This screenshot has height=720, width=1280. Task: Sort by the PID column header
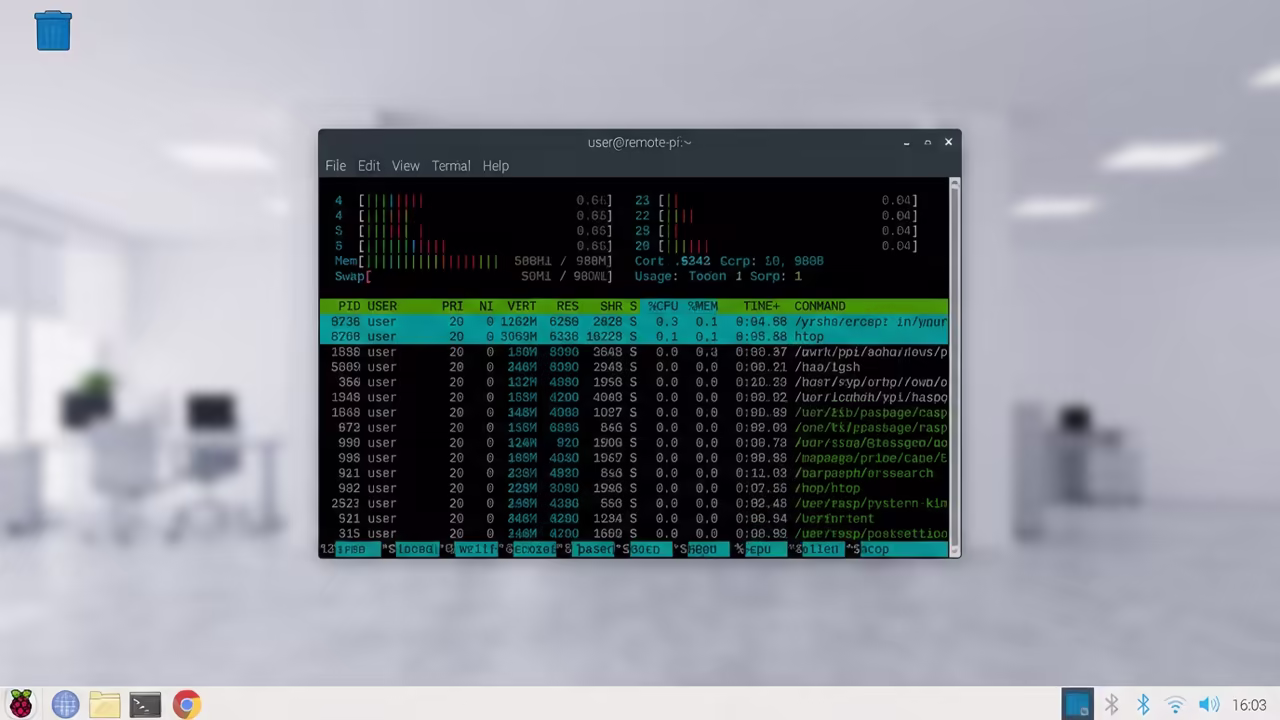[x=349, y=306]
